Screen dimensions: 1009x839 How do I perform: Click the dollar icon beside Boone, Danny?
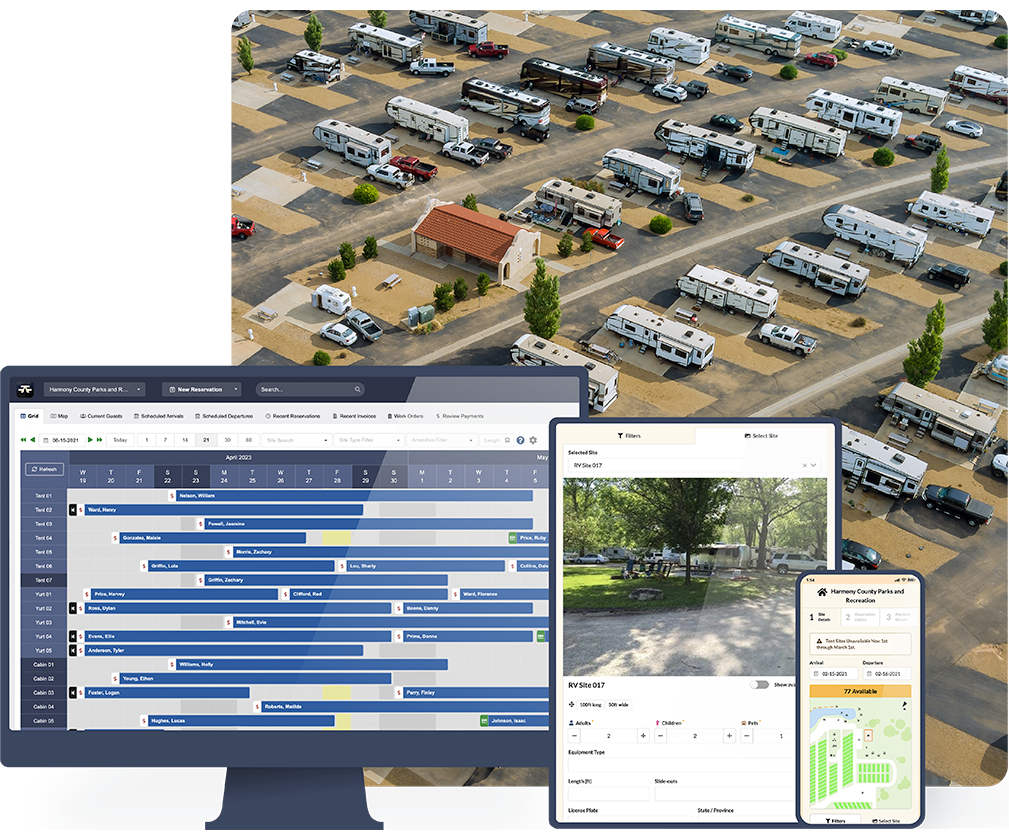tap(399, 608)
